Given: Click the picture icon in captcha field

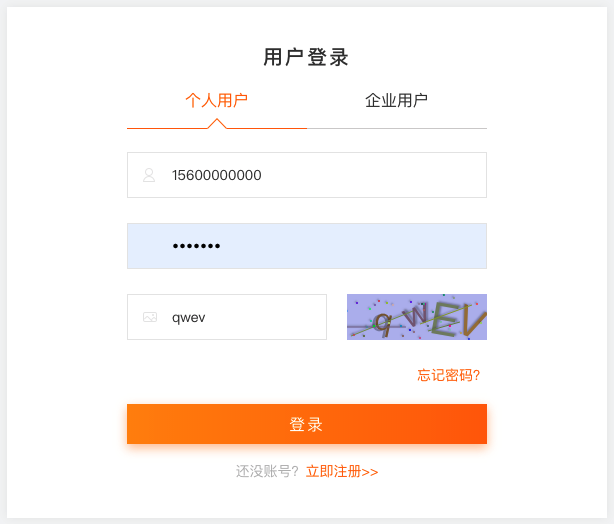Looking at the screenshot, I should (150, 317).
